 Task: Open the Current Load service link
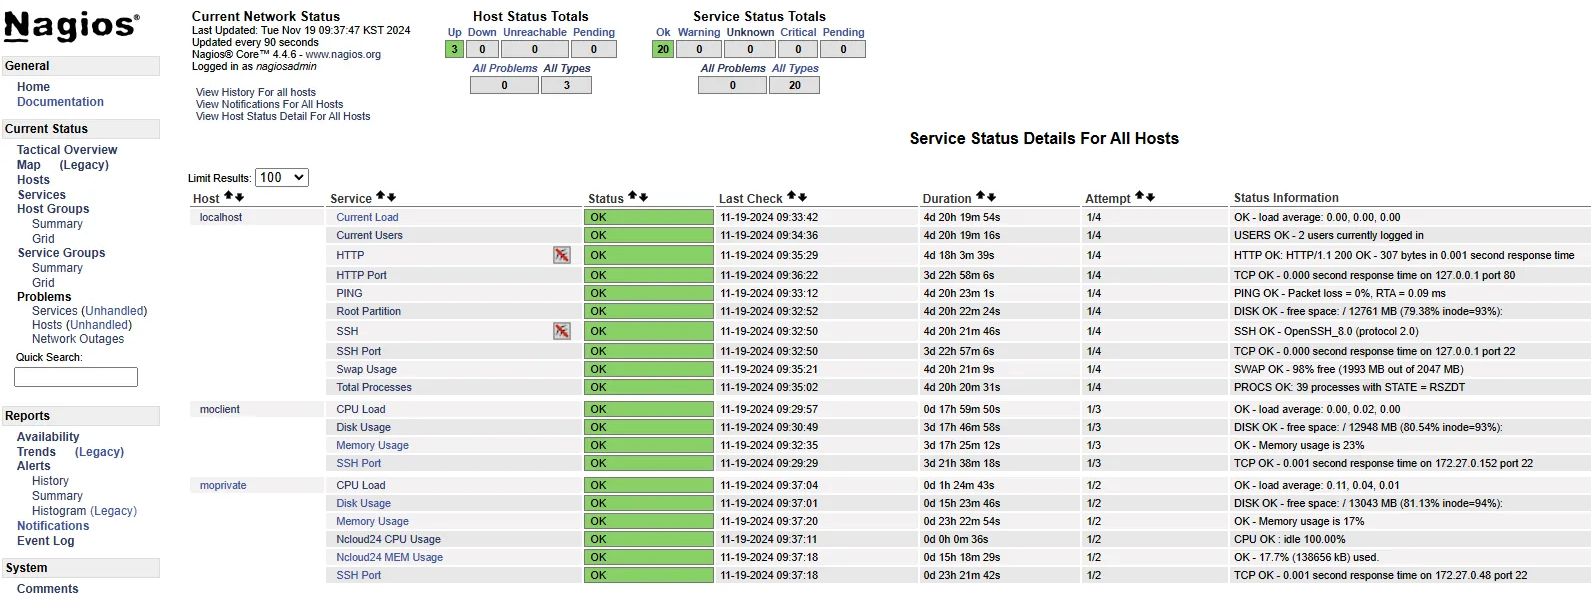tap(367, 217)
